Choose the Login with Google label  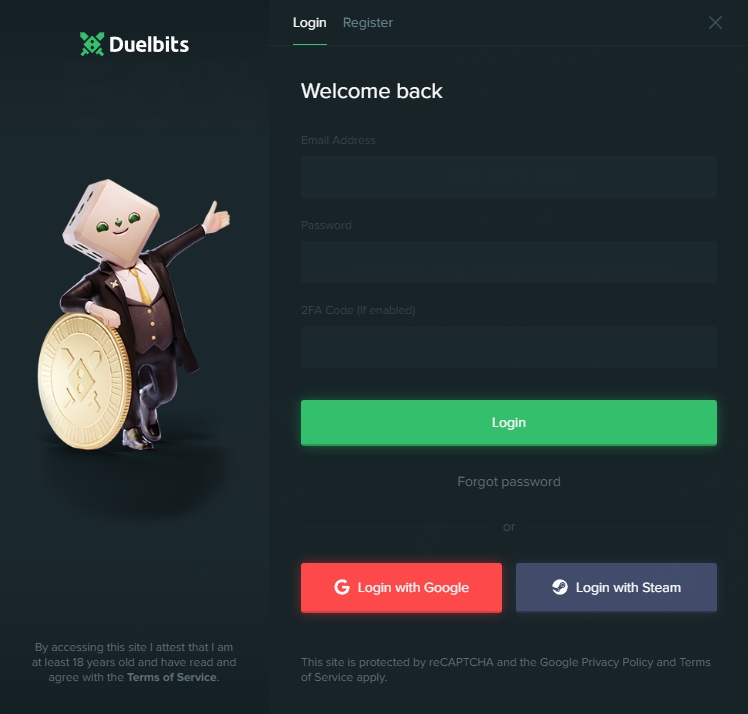point(413,588)
